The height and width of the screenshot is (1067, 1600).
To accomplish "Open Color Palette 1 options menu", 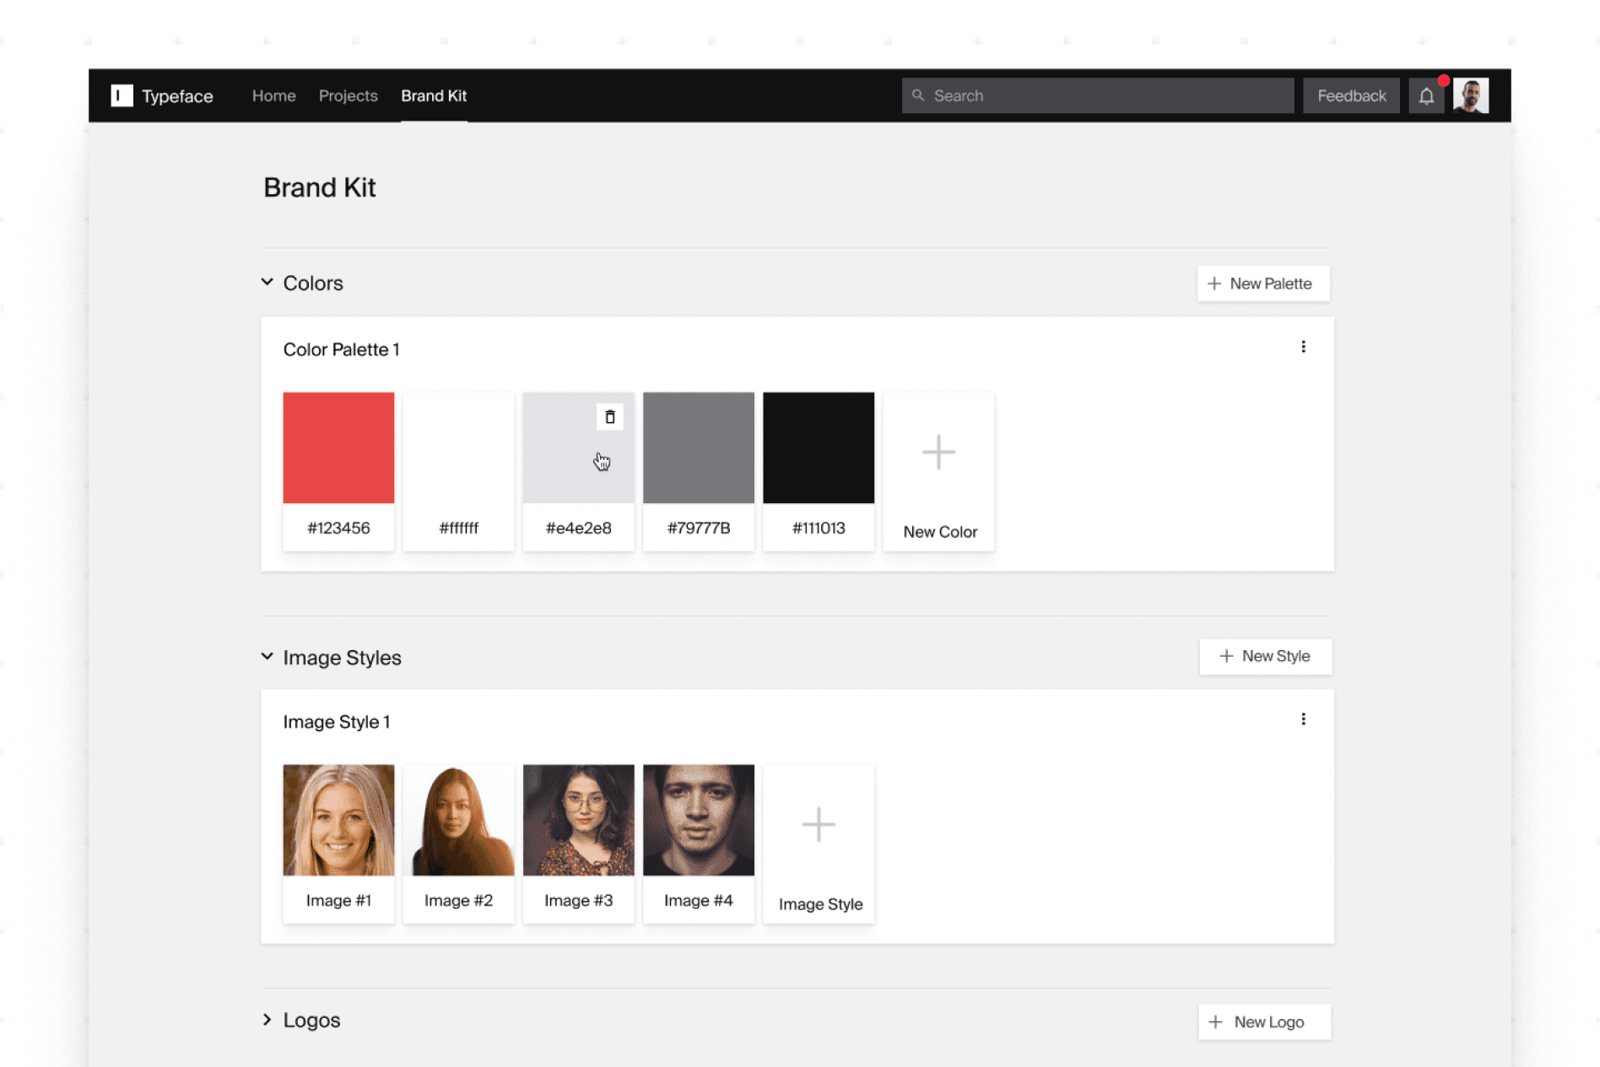I will pos(1303,347).
